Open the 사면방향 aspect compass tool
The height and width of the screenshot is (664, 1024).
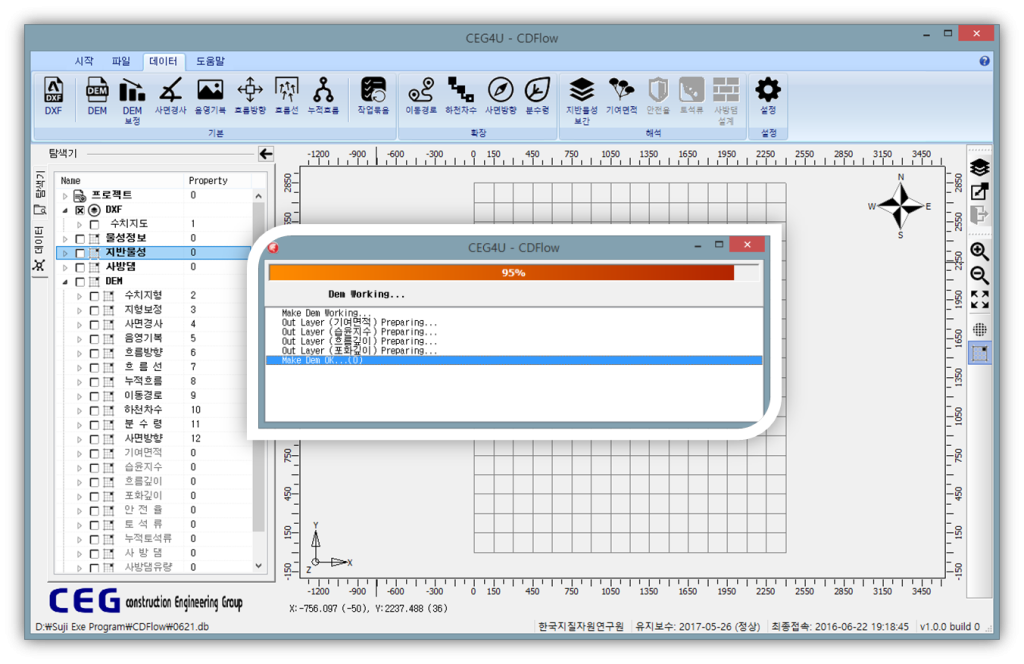point(501,96)
